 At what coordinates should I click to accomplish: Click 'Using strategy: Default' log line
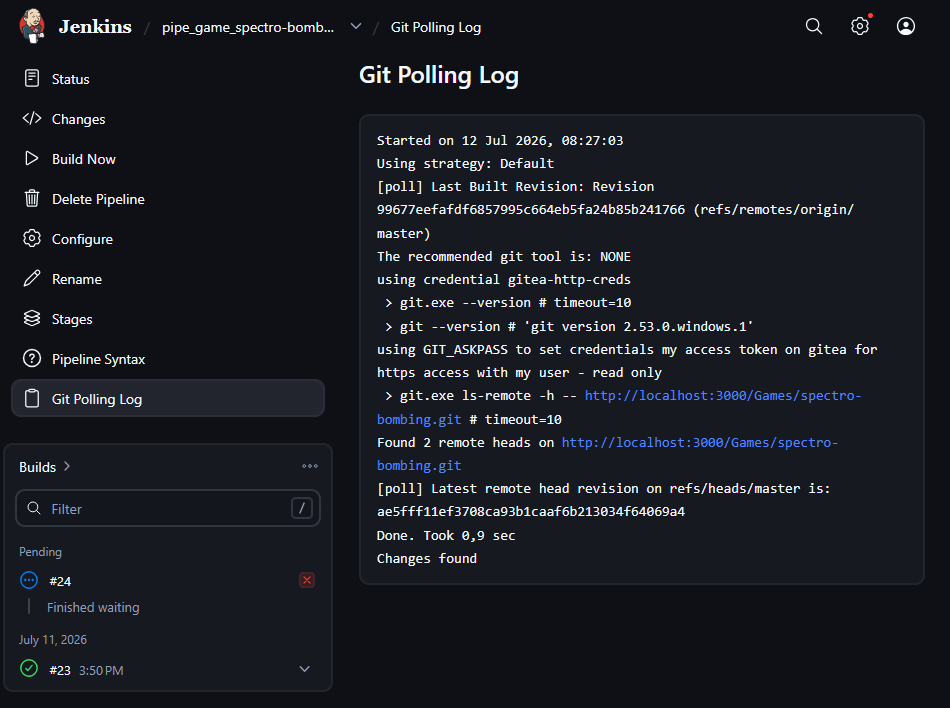pos(465,164)
